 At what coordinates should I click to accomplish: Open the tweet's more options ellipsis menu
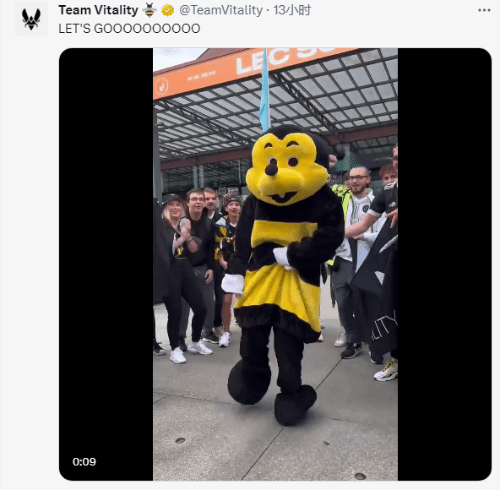pyautogui.click(x=484, y=10)
